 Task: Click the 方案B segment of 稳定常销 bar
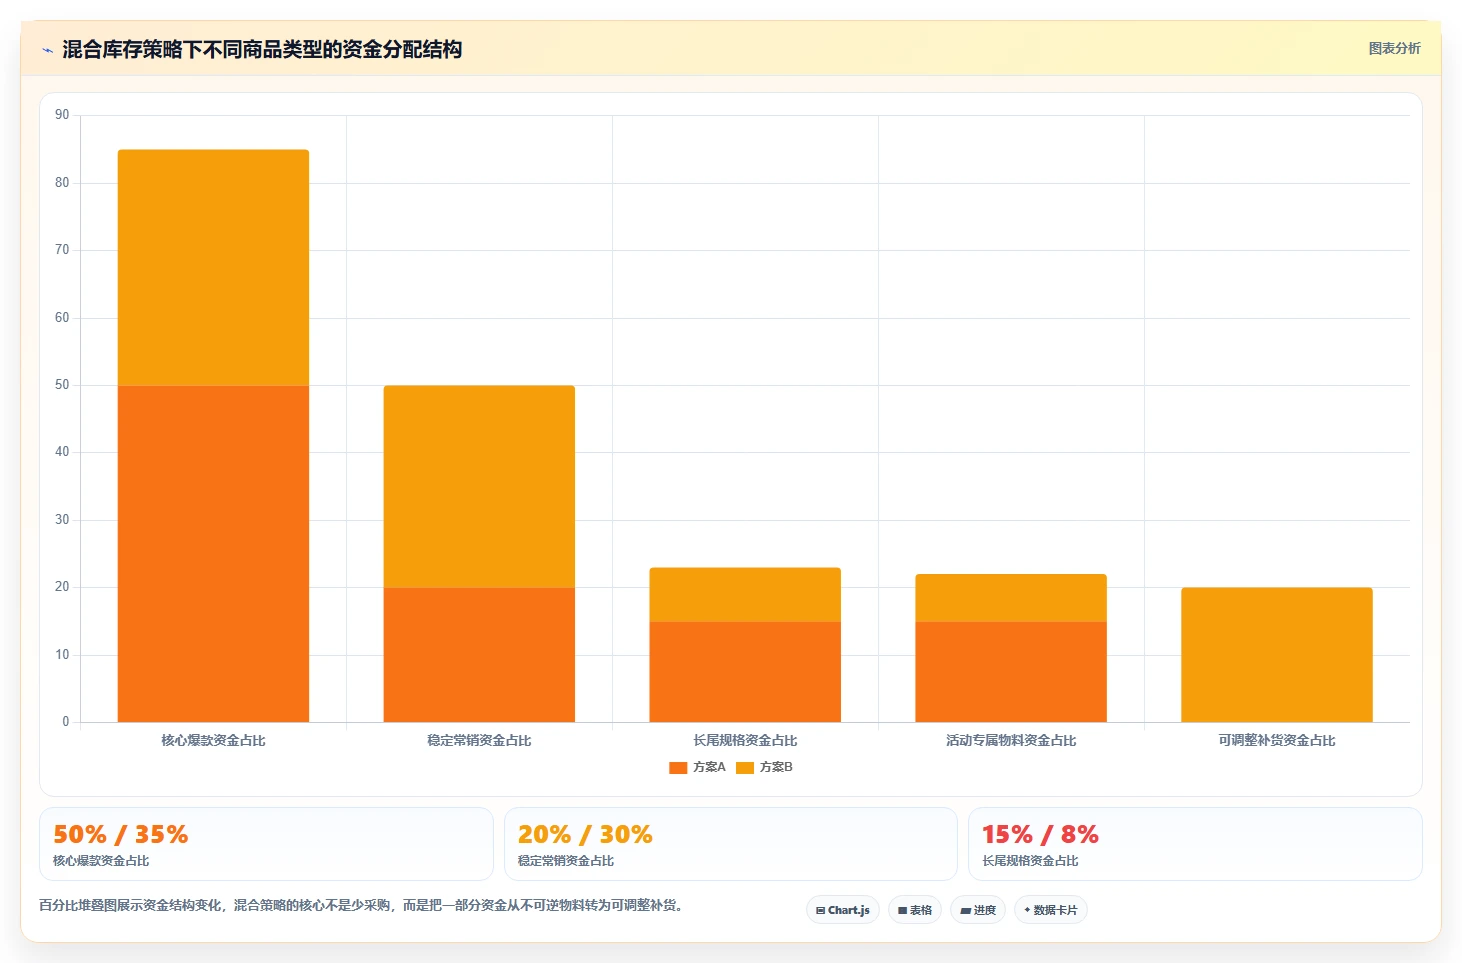point(479,486)
